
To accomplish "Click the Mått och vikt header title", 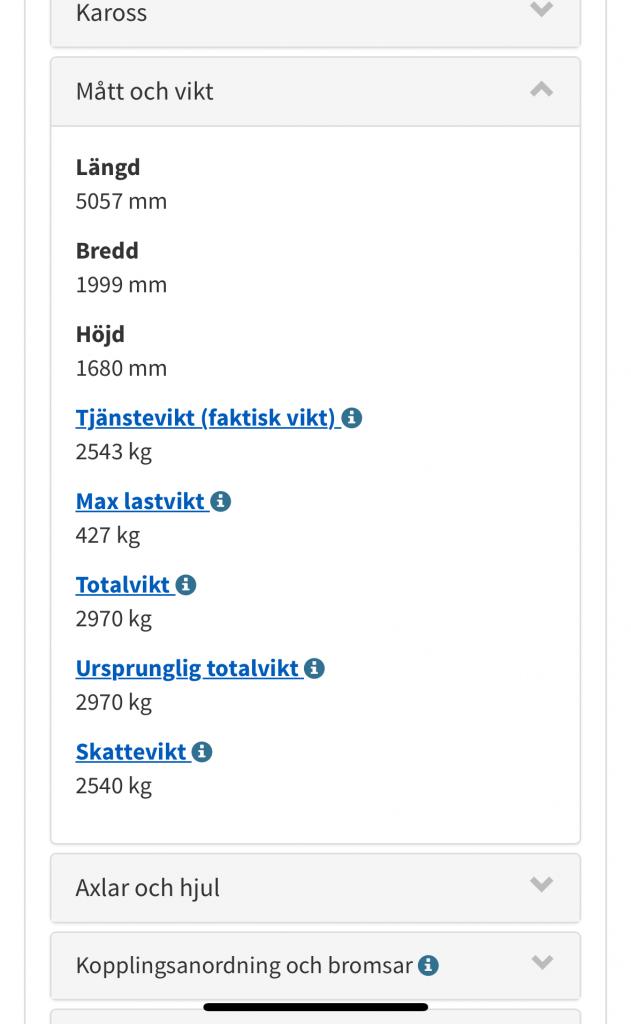I will tap(145, 92).
